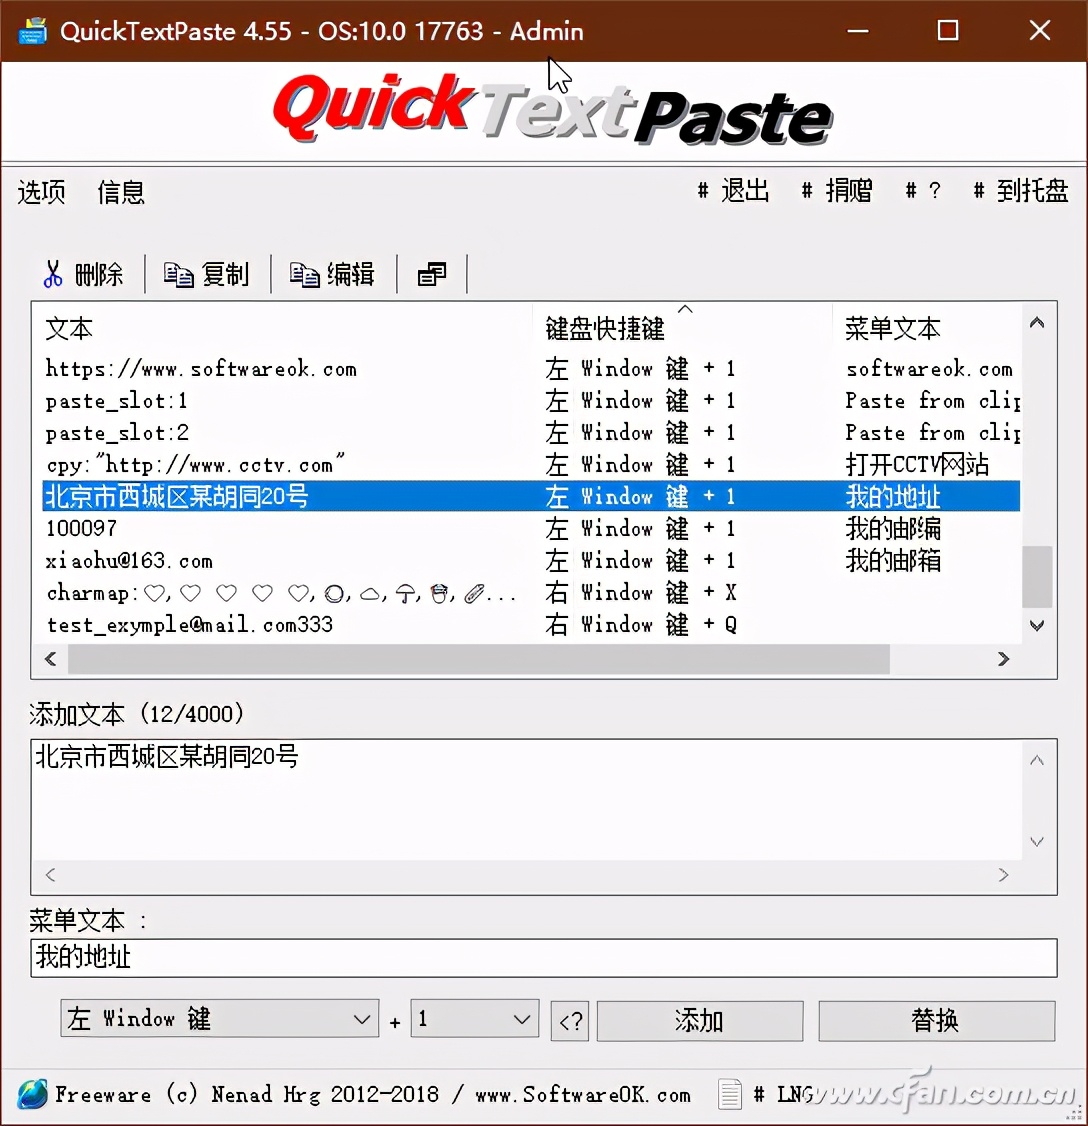Click the 右 Window 键 + X shortcut cell
1088x1126 pixels.
[641, 592]
